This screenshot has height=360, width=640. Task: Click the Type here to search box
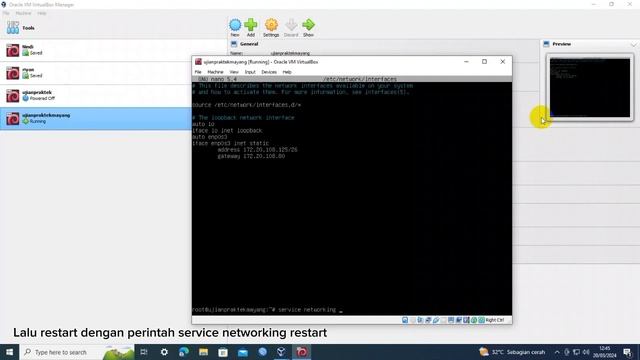point(77,352)
